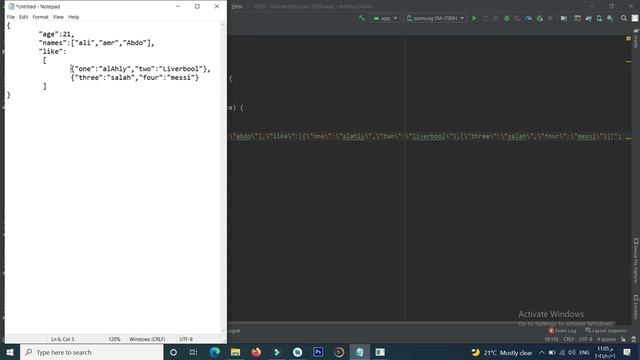Click line with "three":"salah" in Notepad
Image resolution: width=640 pixels, height=360 pixels.
pyautogui.click(x=135, y=78)
